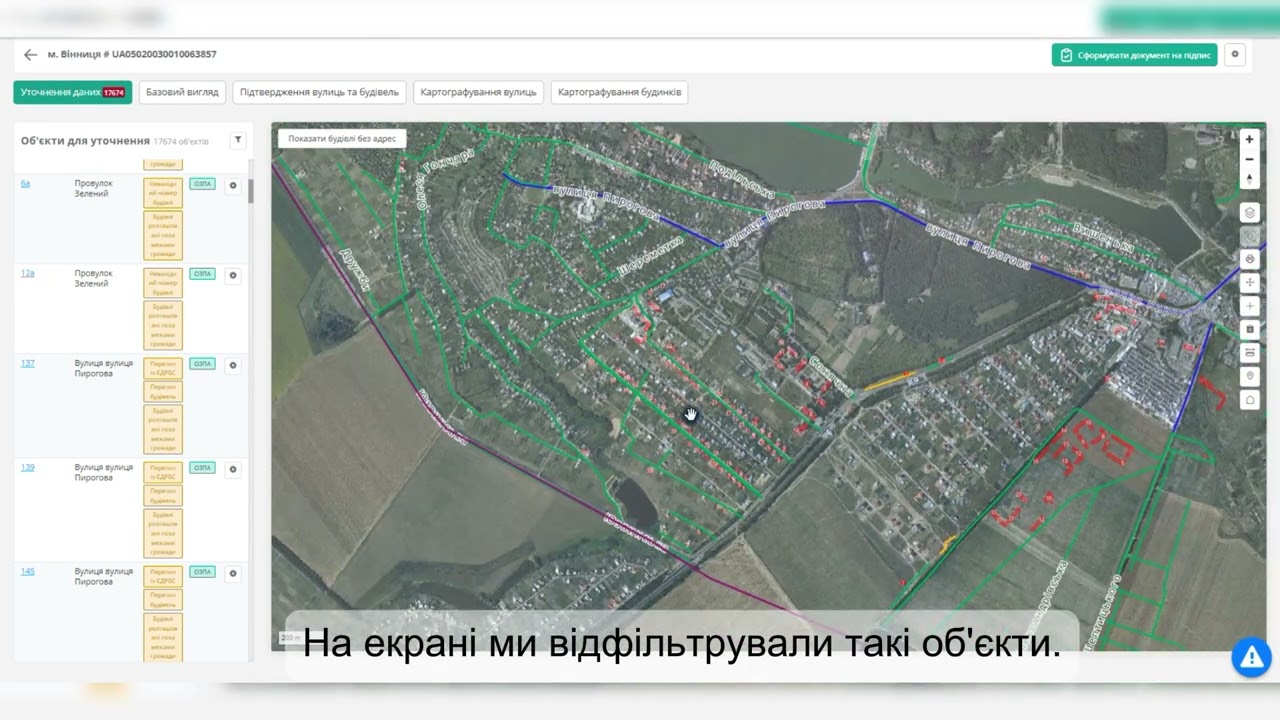This screenshot has height=720, width=1280.
Task: Click the objects list vertical scrollbar
Action: tap(251, 190)
